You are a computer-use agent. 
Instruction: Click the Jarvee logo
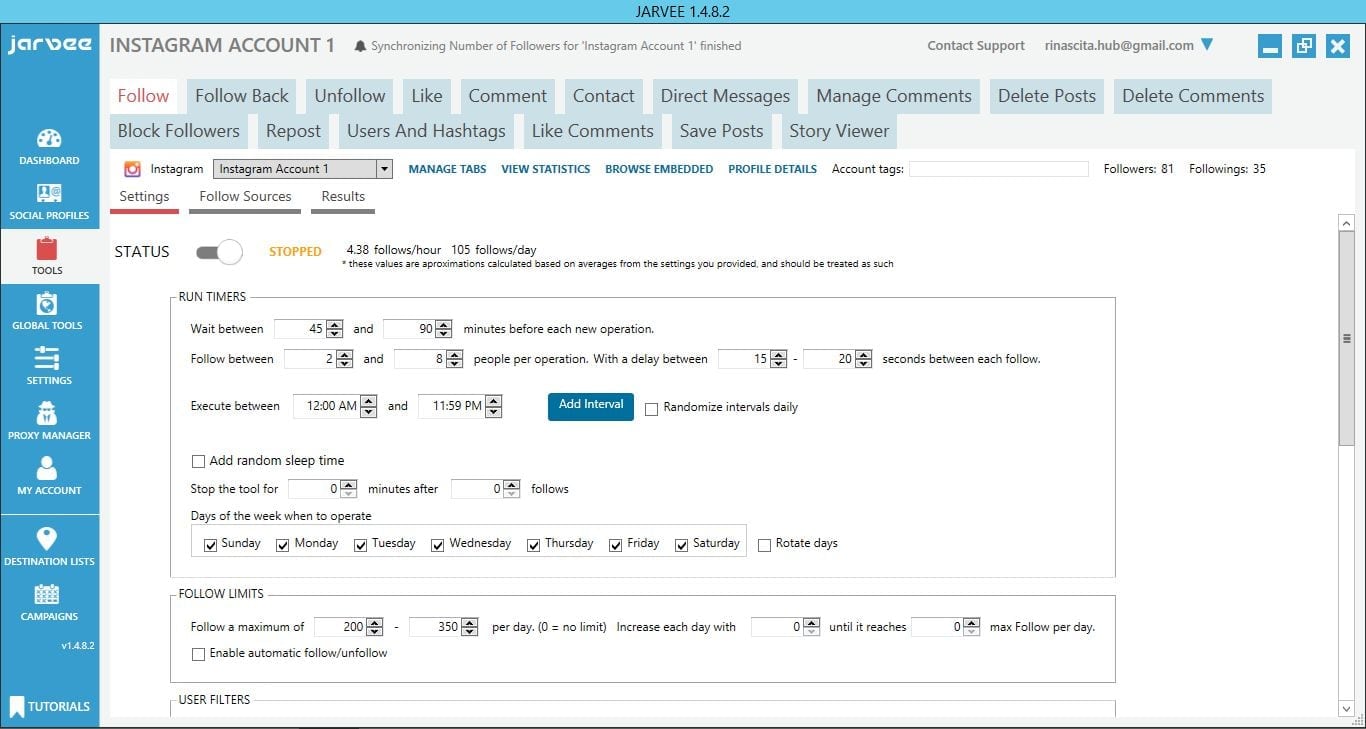49,45
